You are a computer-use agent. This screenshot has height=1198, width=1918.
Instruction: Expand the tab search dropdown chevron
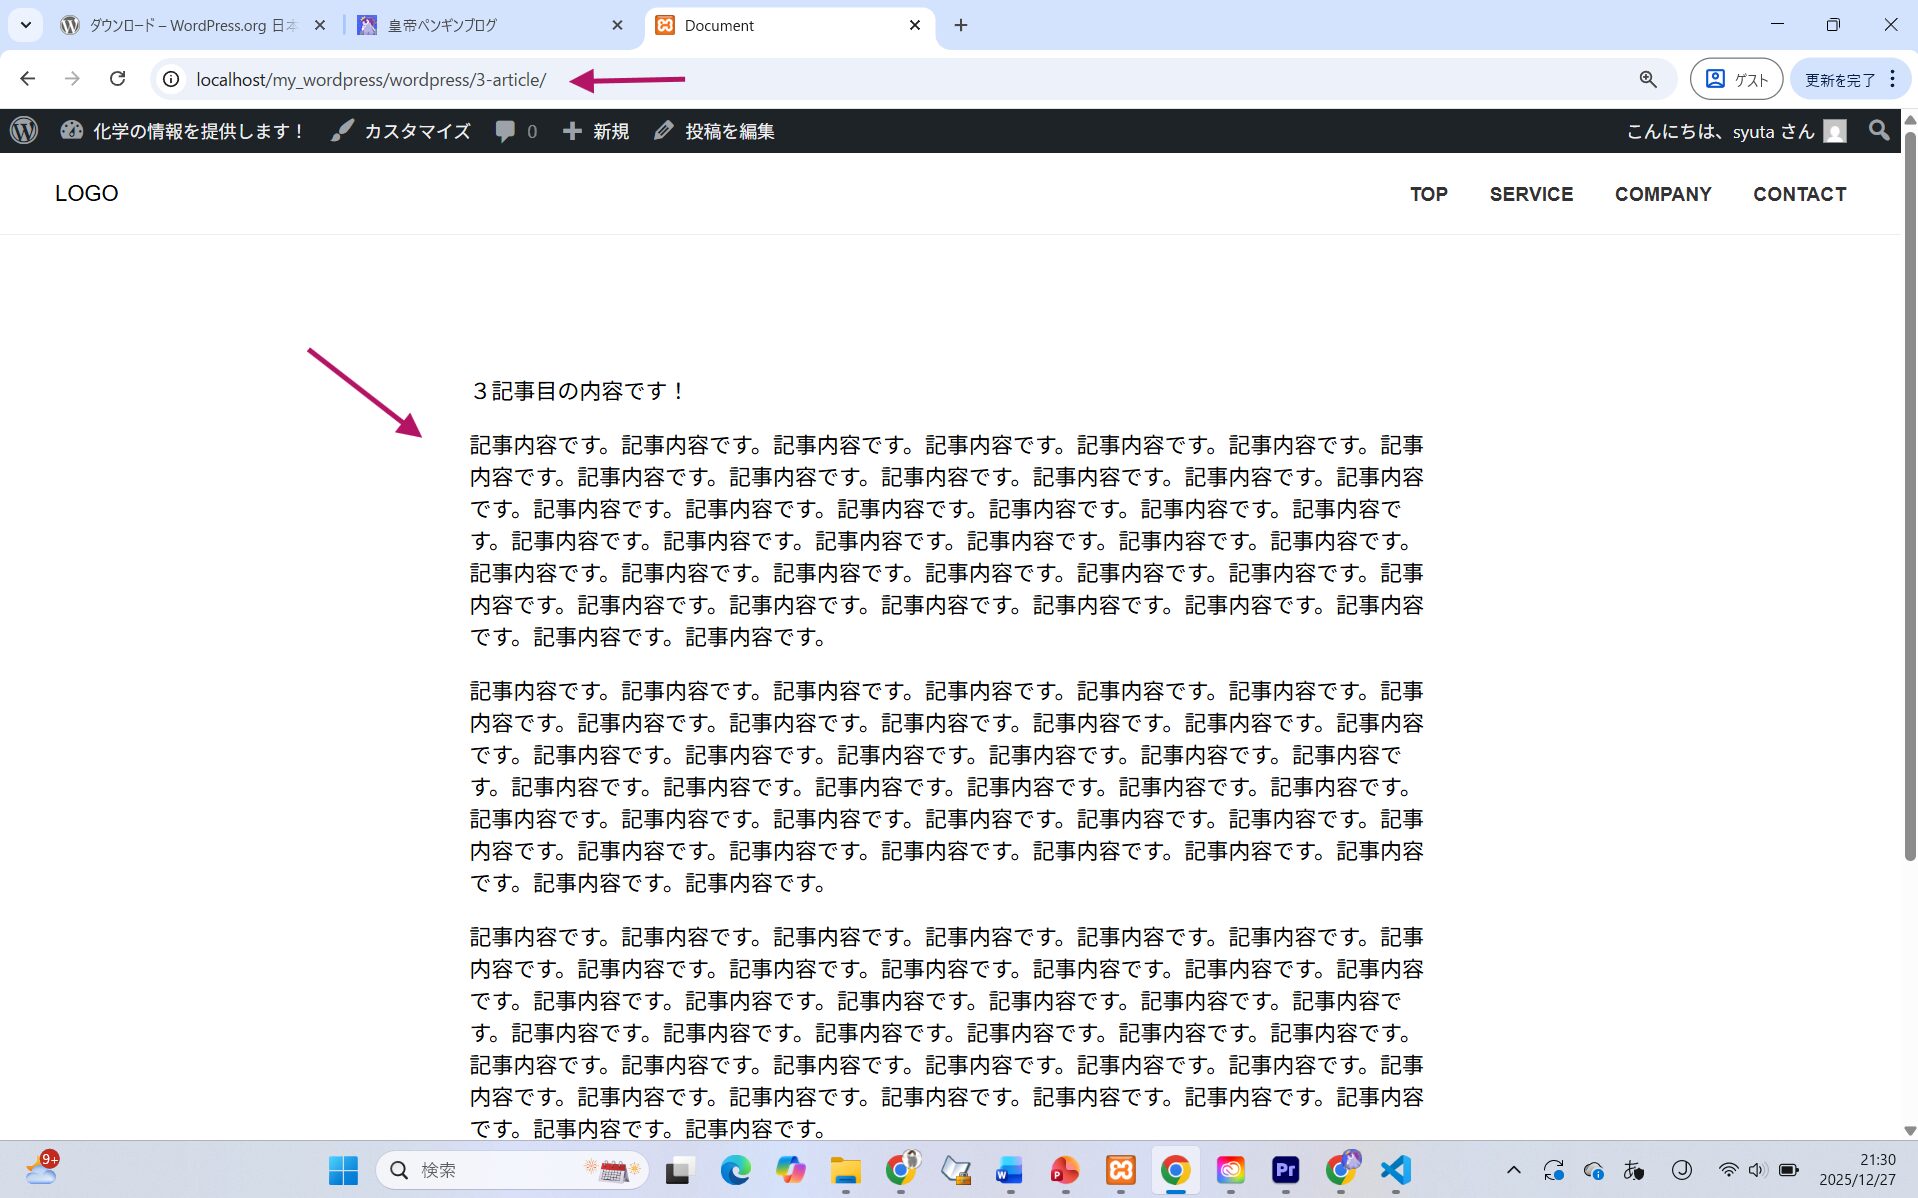click(26, 25)
